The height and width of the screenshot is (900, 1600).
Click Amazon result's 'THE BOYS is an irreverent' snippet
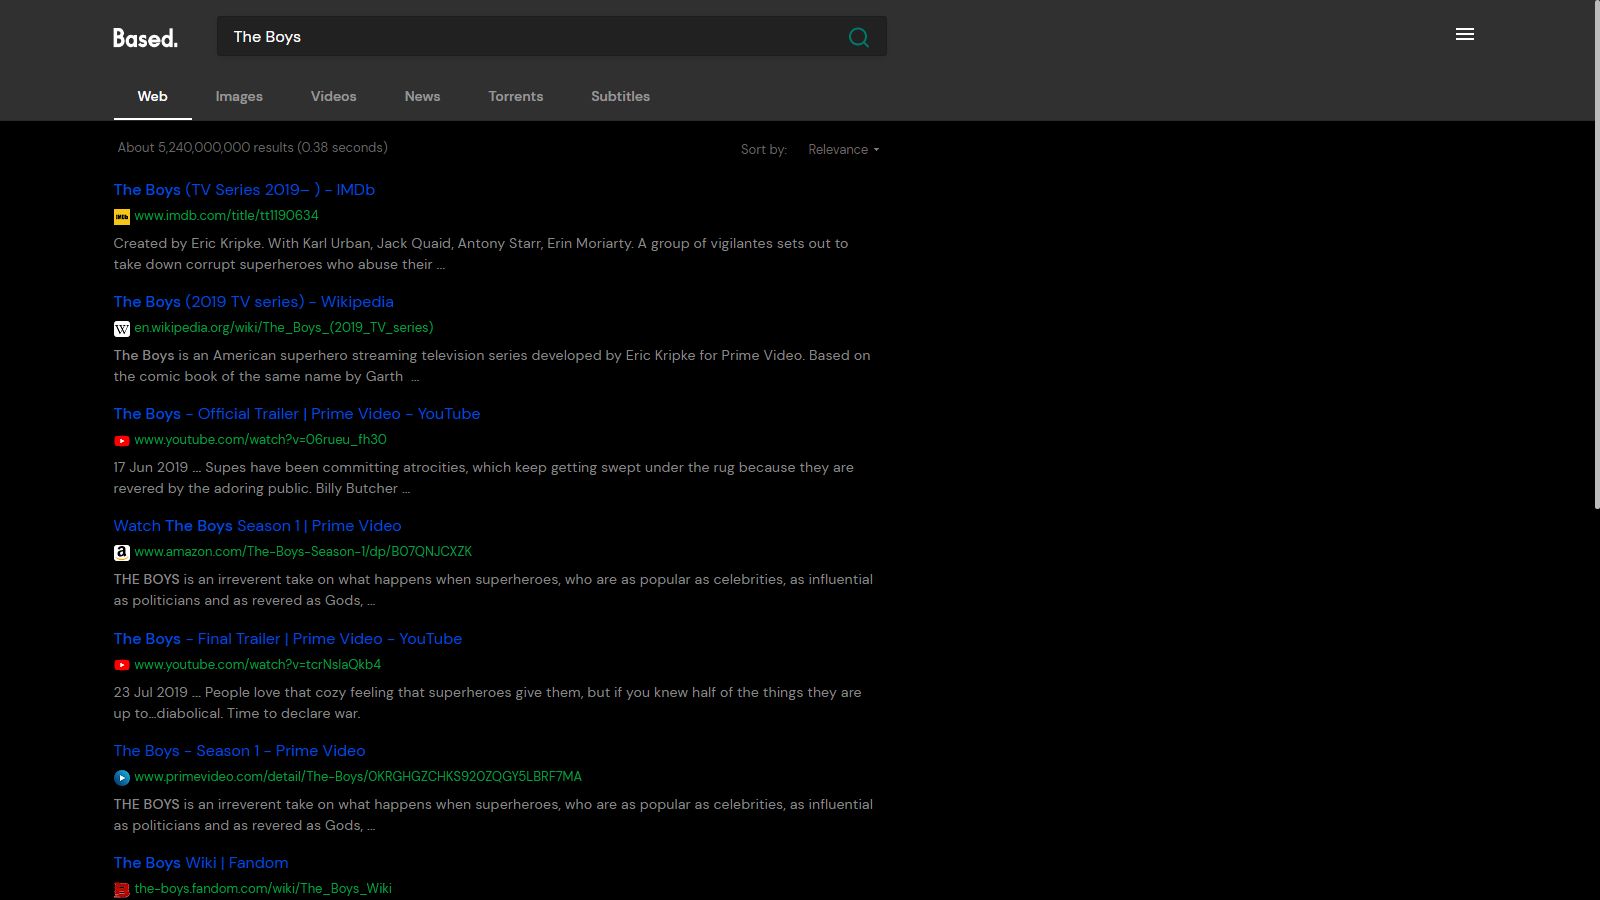pos(493,590)
